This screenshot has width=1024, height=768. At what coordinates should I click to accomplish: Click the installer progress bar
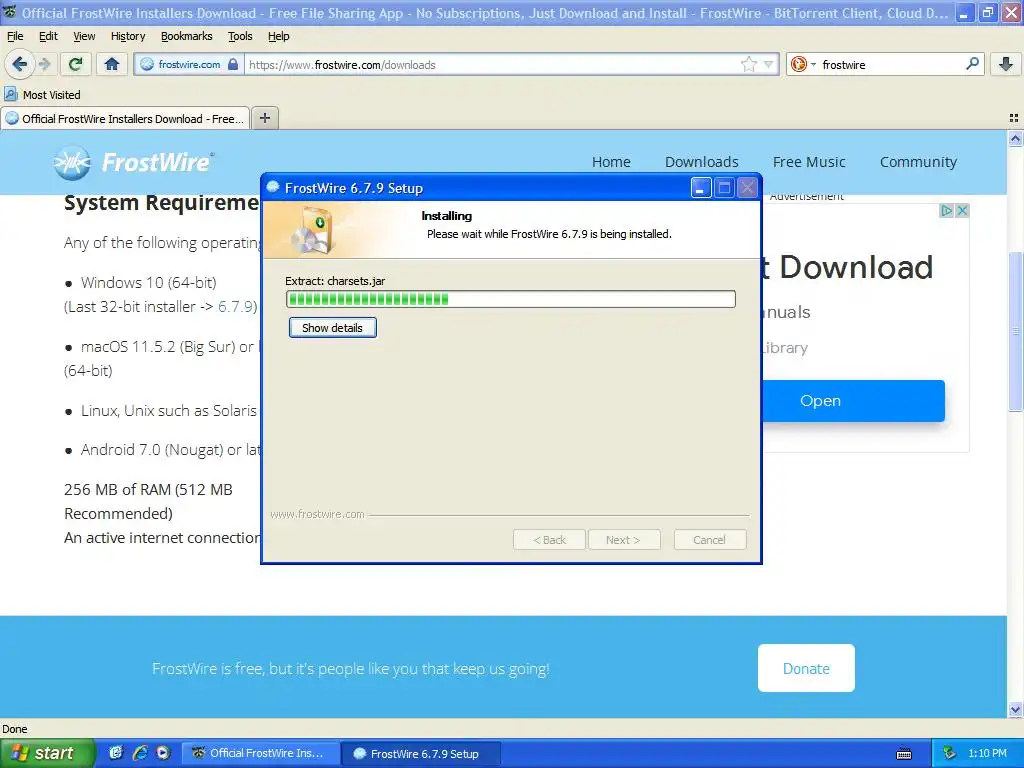[511, 299]
